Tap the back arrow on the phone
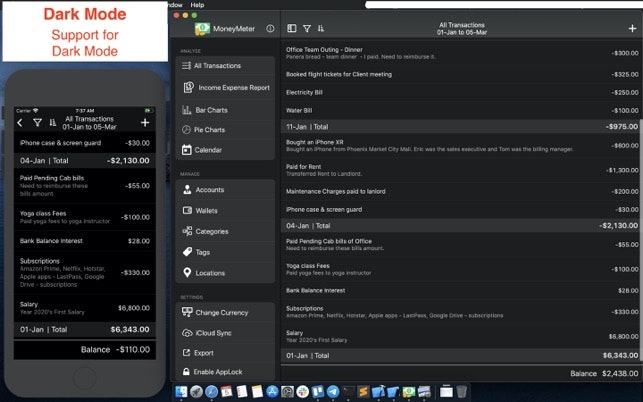Image resolution: width=643 pixels, height=402 pixels. click(20, 122)
